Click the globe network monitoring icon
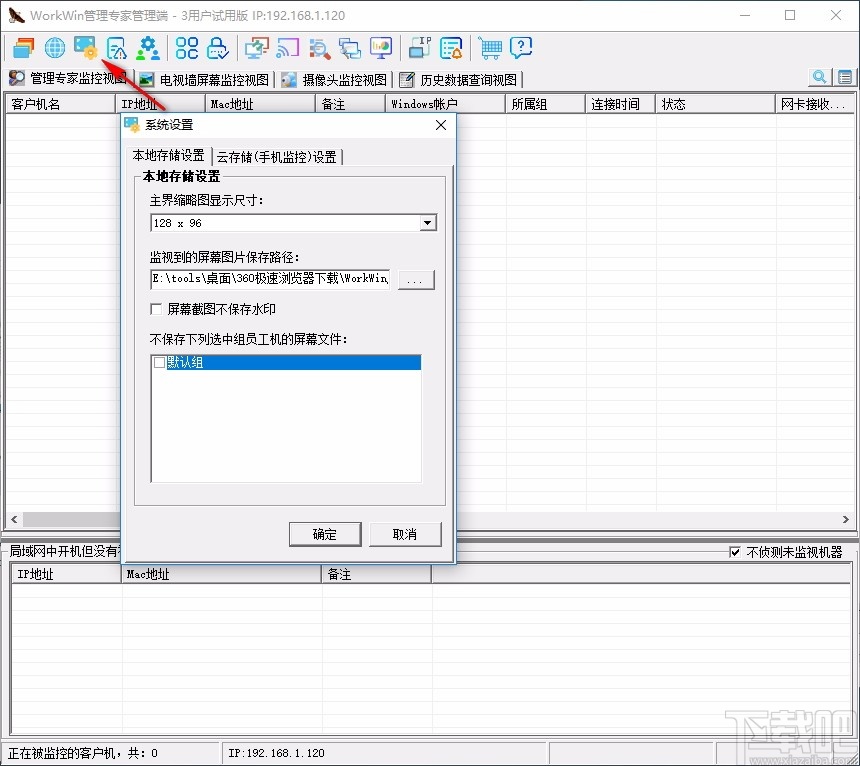This screenshot has height=766, width=860. coord(54,47)
